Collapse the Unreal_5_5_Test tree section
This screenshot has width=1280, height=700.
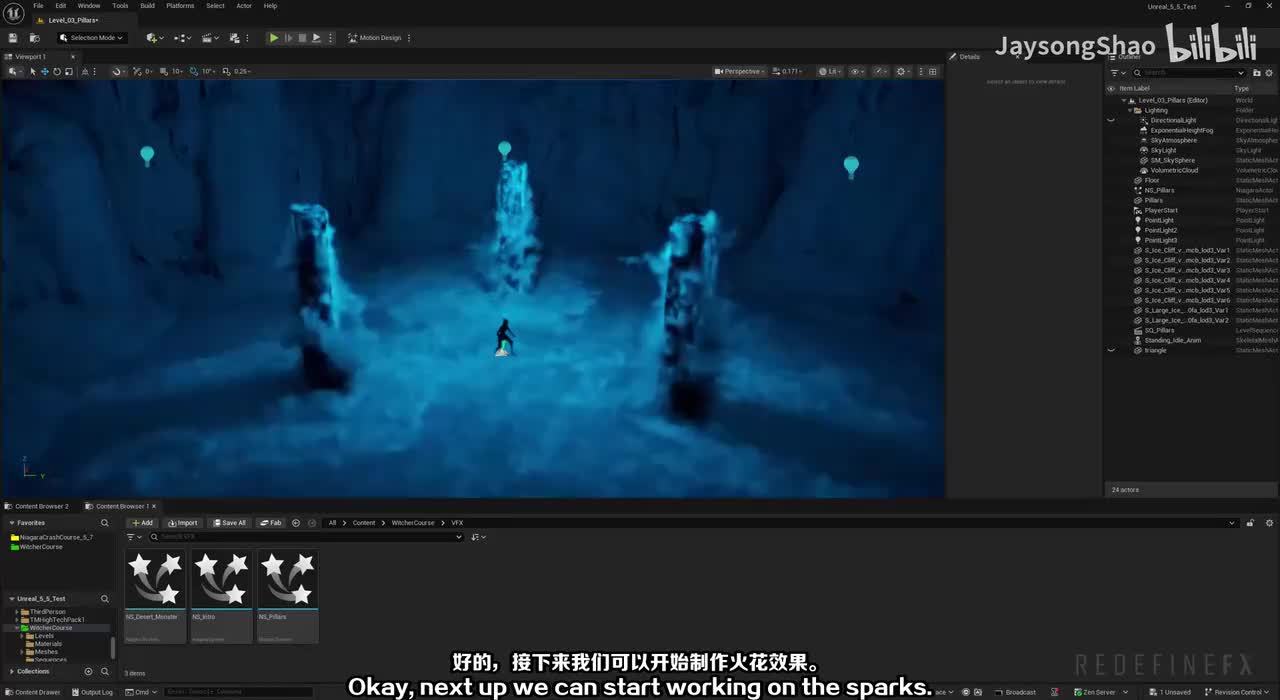[12, 599]
